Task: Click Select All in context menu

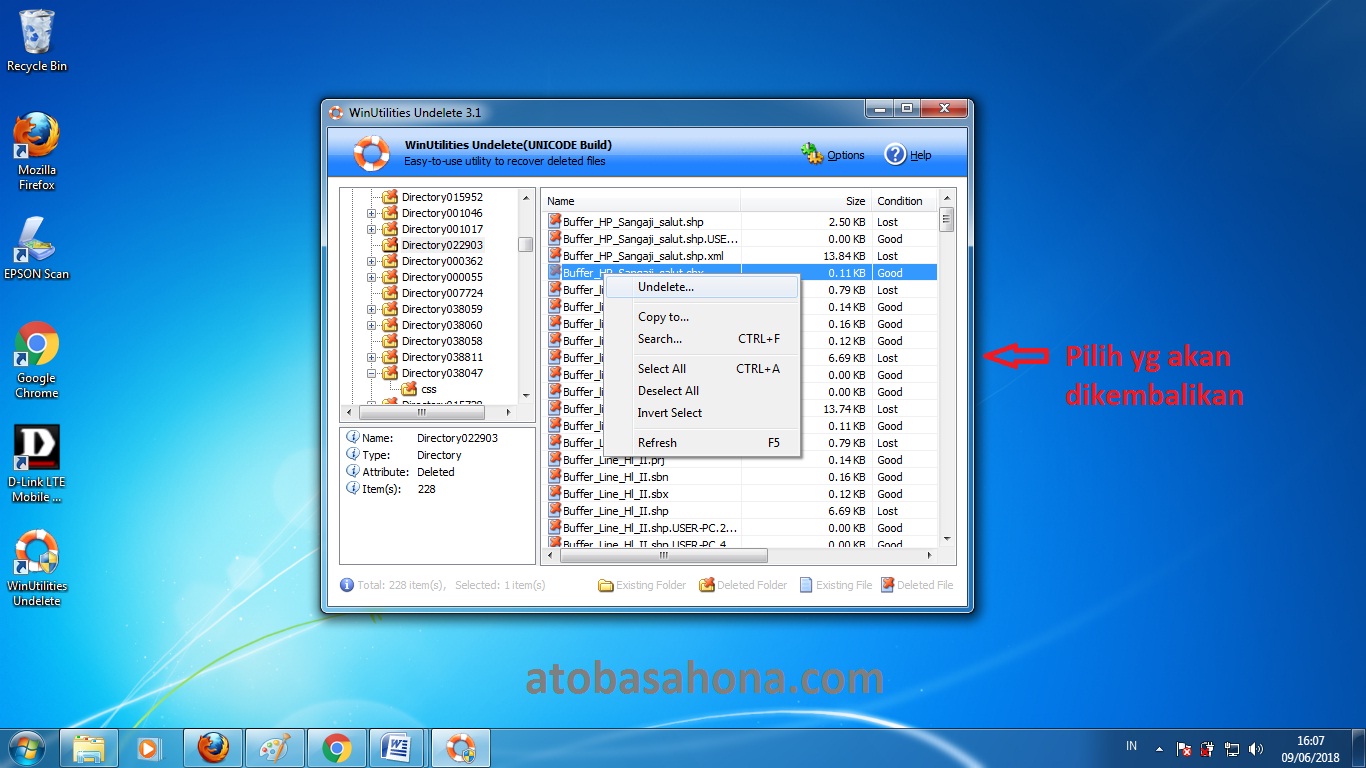Action: (702, 369)
